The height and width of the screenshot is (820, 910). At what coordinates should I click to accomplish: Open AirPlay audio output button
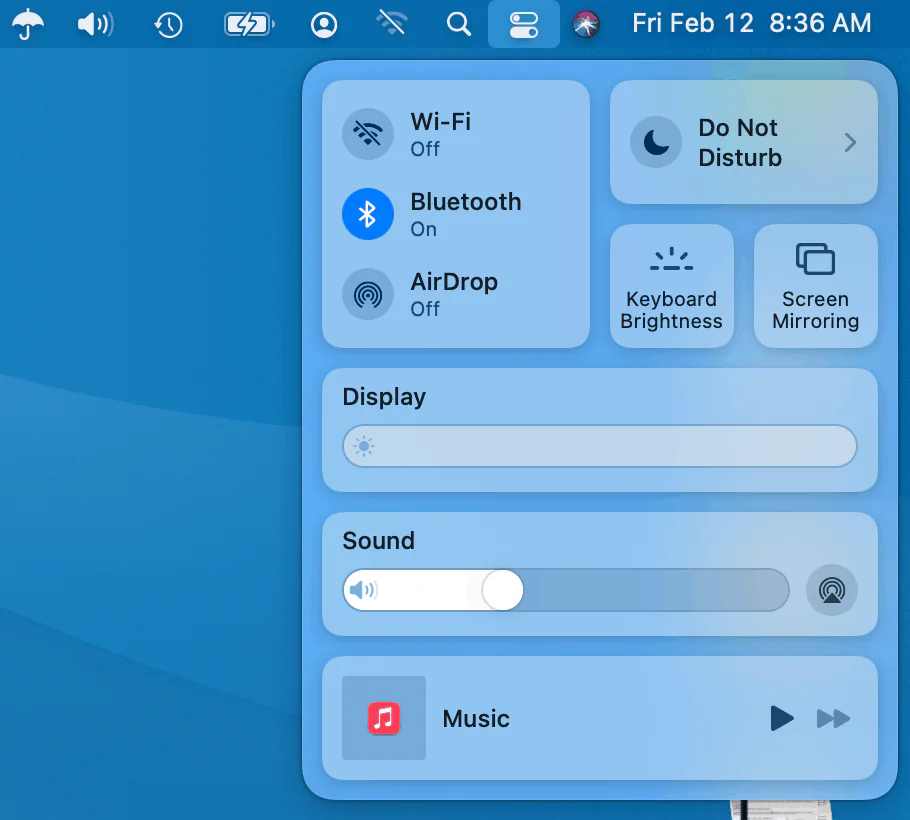pyautogui.click(x=832, y=590)
